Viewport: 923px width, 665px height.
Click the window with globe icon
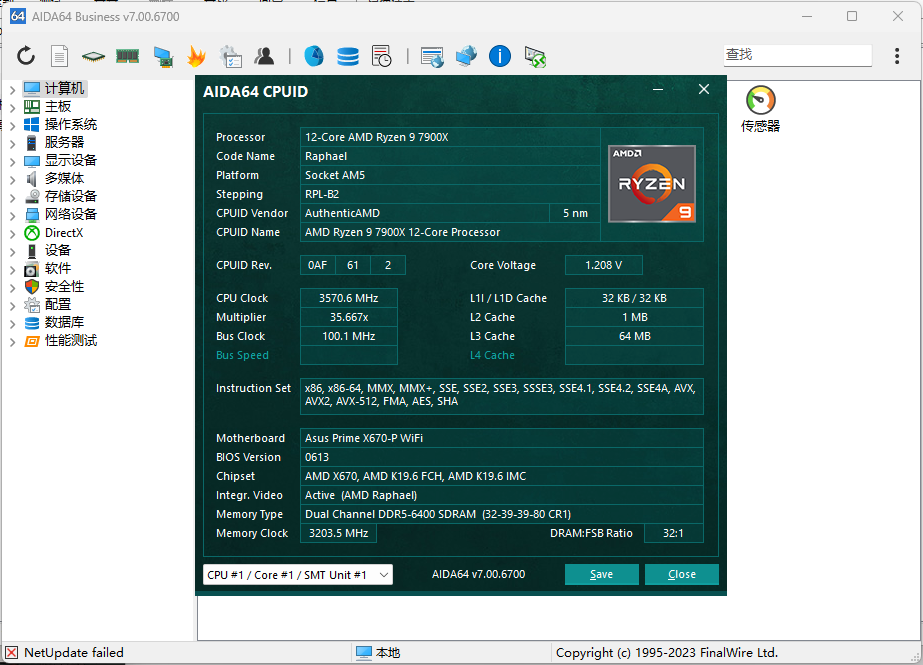coord(432,57)
